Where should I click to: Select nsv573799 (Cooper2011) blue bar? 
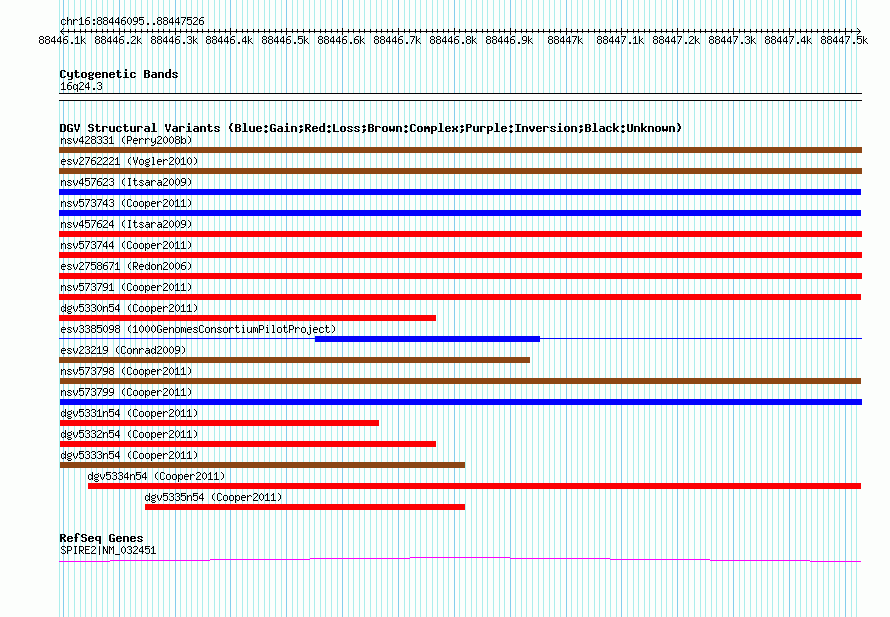point(460,402)
